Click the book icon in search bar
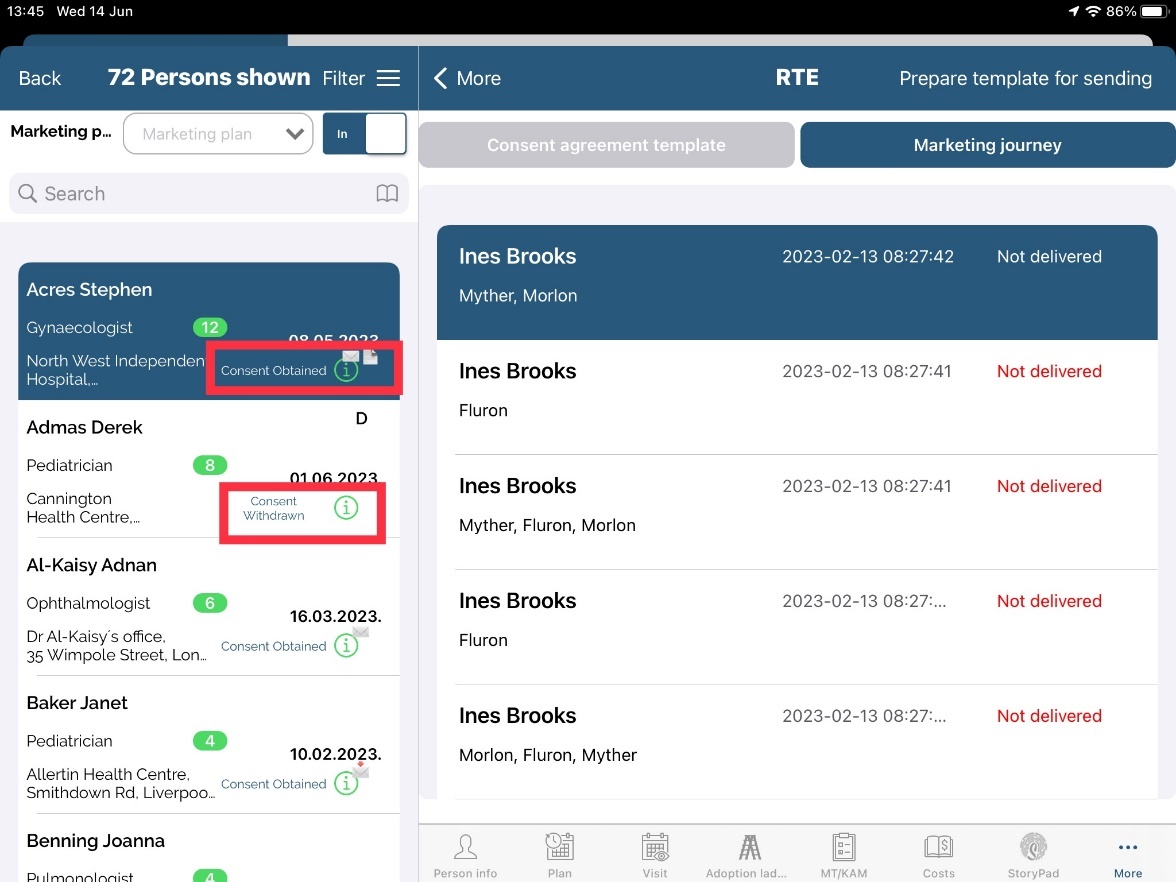The height and width of the screenshot is (882, 1176). 387,194
